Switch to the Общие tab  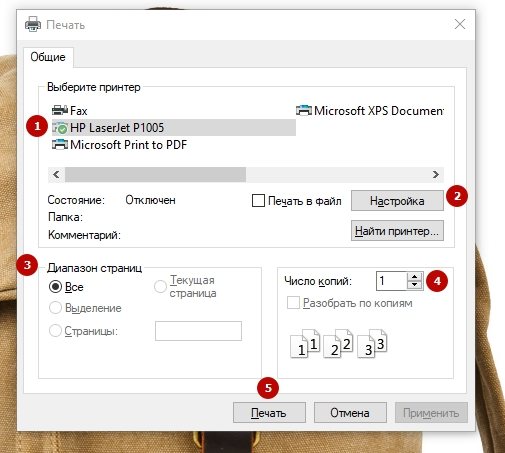(x=48, y=57)
